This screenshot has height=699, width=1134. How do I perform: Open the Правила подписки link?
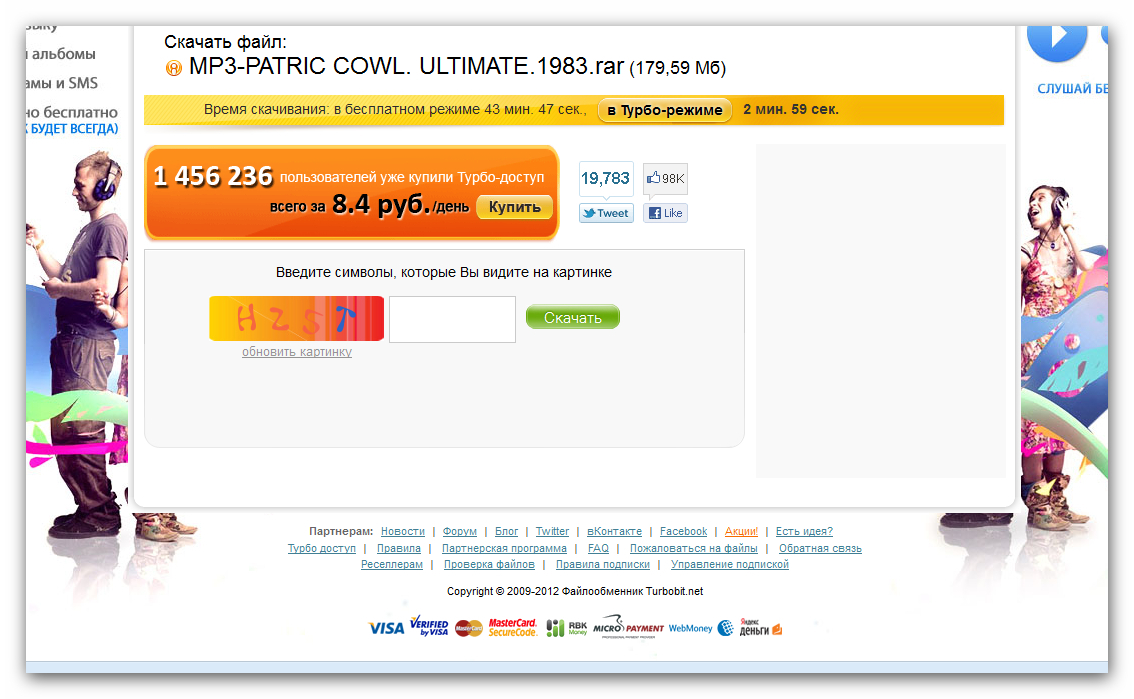[x=602, y=565]
